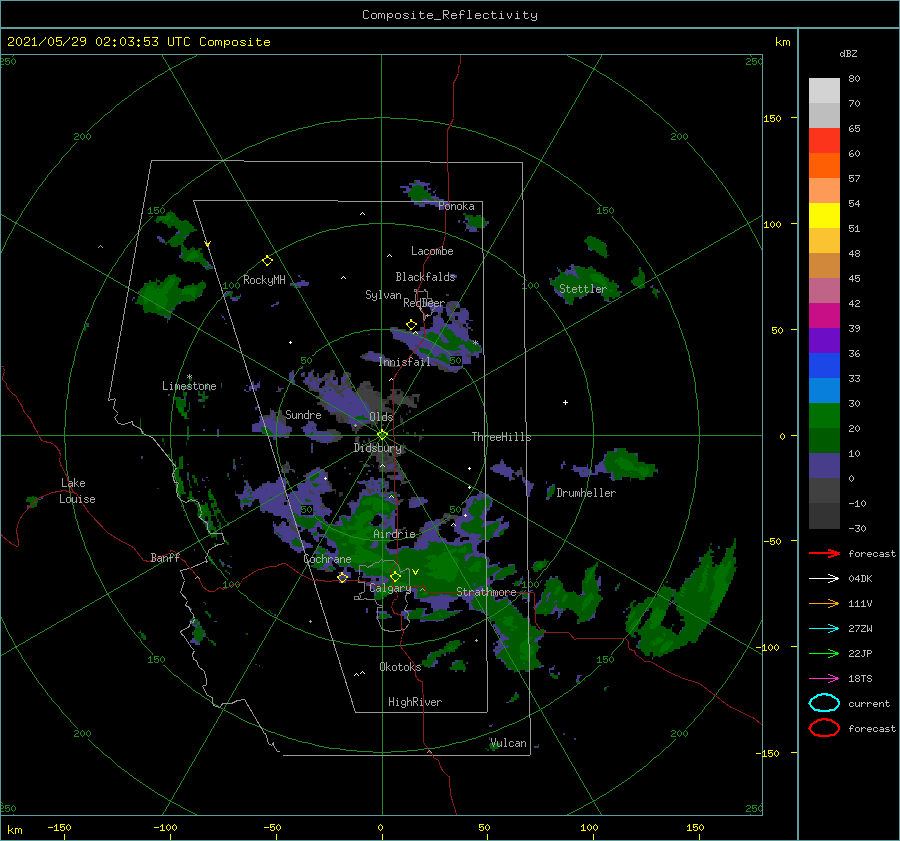Click the right axis 150 tick label
Image resolution: width=900 pixels, height=841 pixels.
tap(773, 118)
